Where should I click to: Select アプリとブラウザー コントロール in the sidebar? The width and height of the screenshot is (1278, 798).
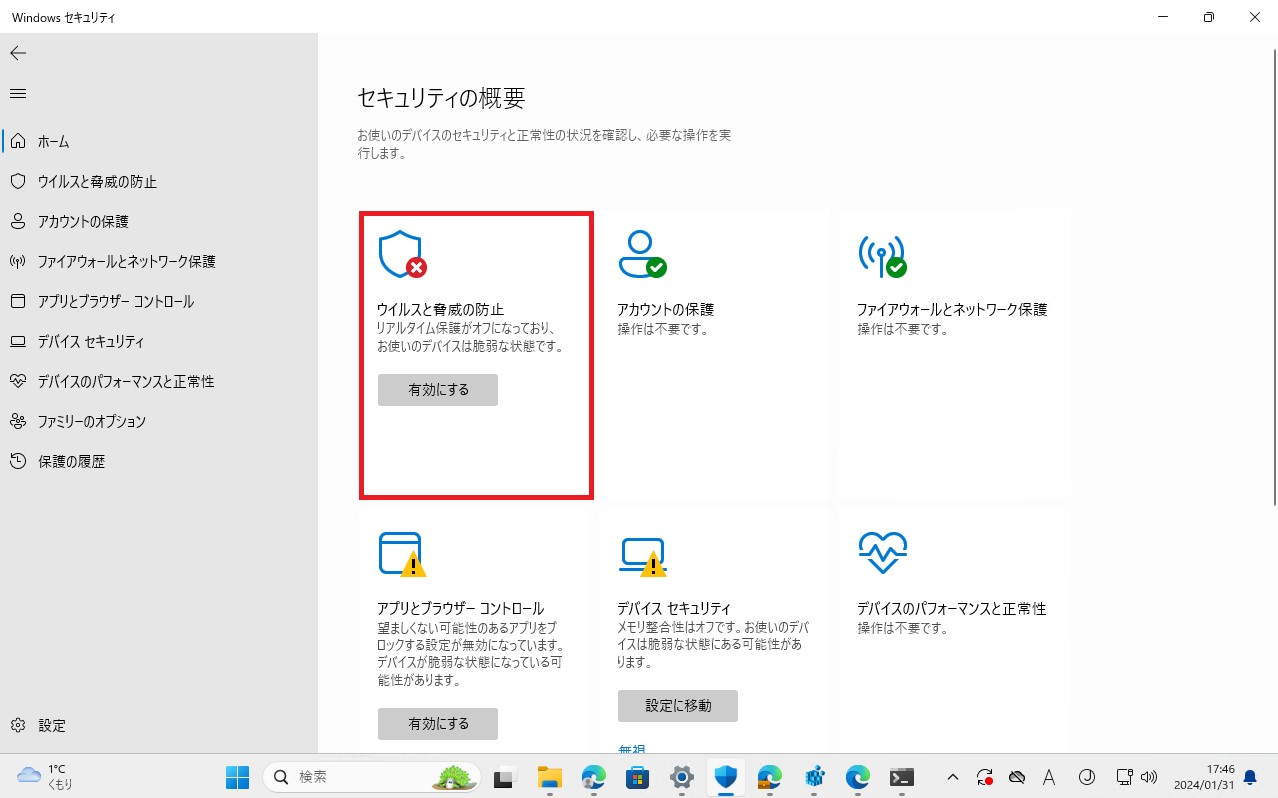tap(159, 301)
